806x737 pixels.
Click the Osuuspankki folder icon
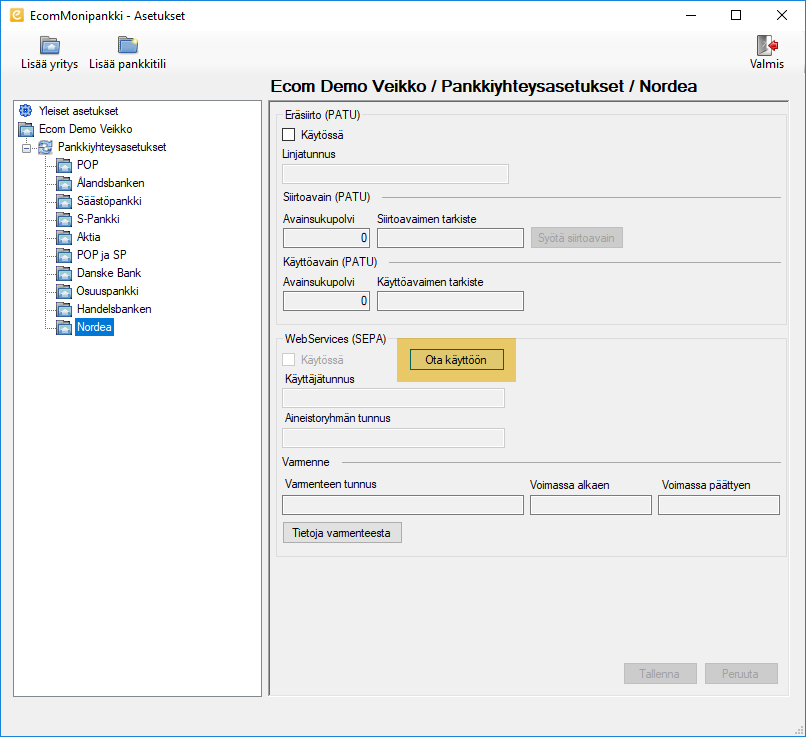64,291
